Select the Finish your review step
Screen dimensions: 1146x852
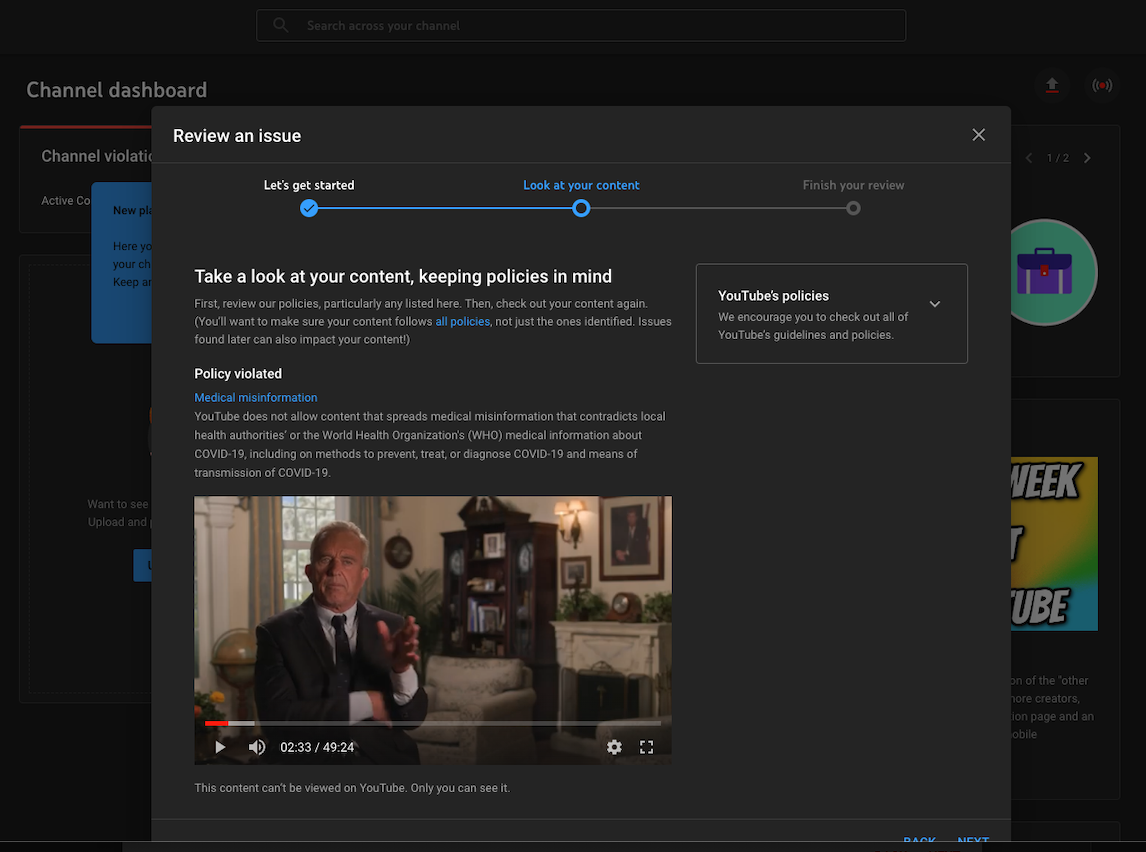(853, 208)
